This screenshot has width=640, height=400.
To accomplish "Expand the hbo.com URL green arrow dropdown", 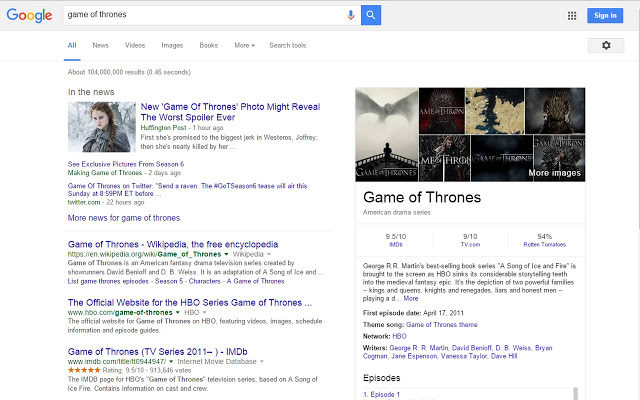I will pyautogui.click(x=178, y=313).
